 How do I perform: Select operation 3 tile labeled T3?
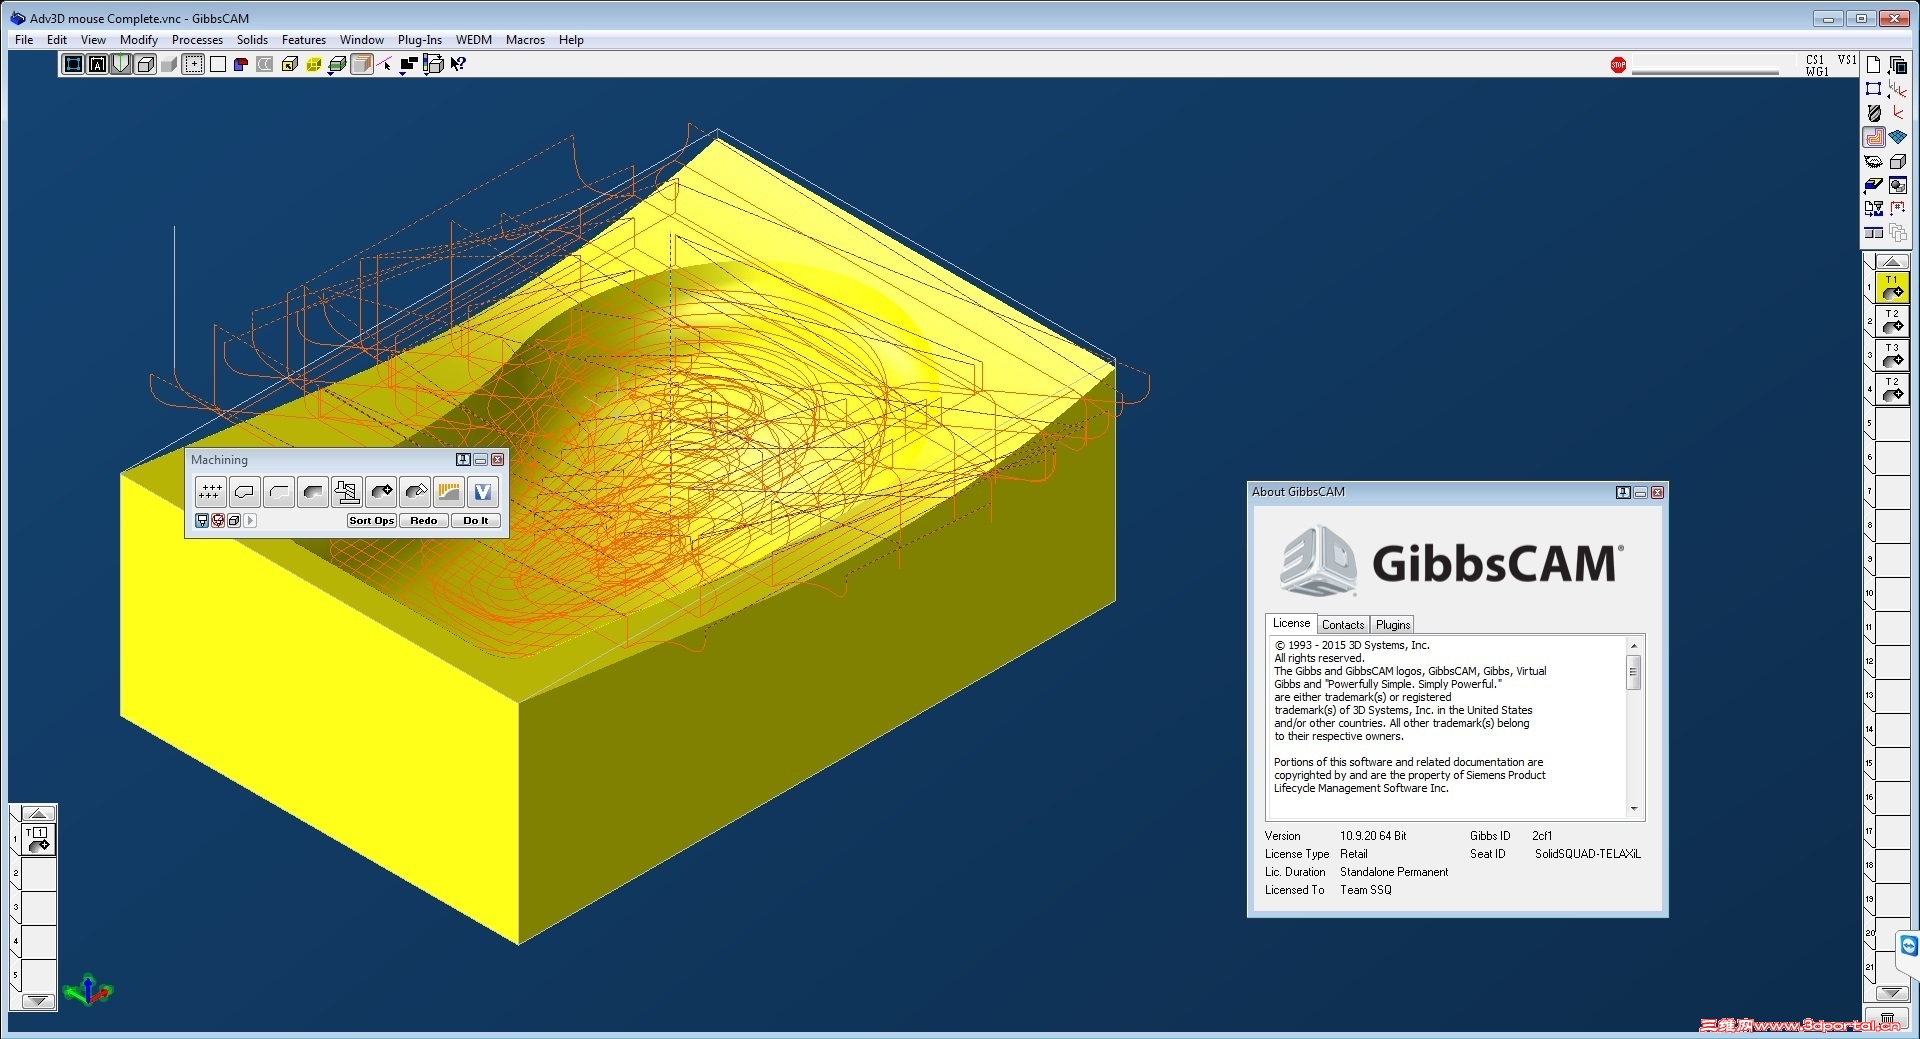tap(1892, 355)
